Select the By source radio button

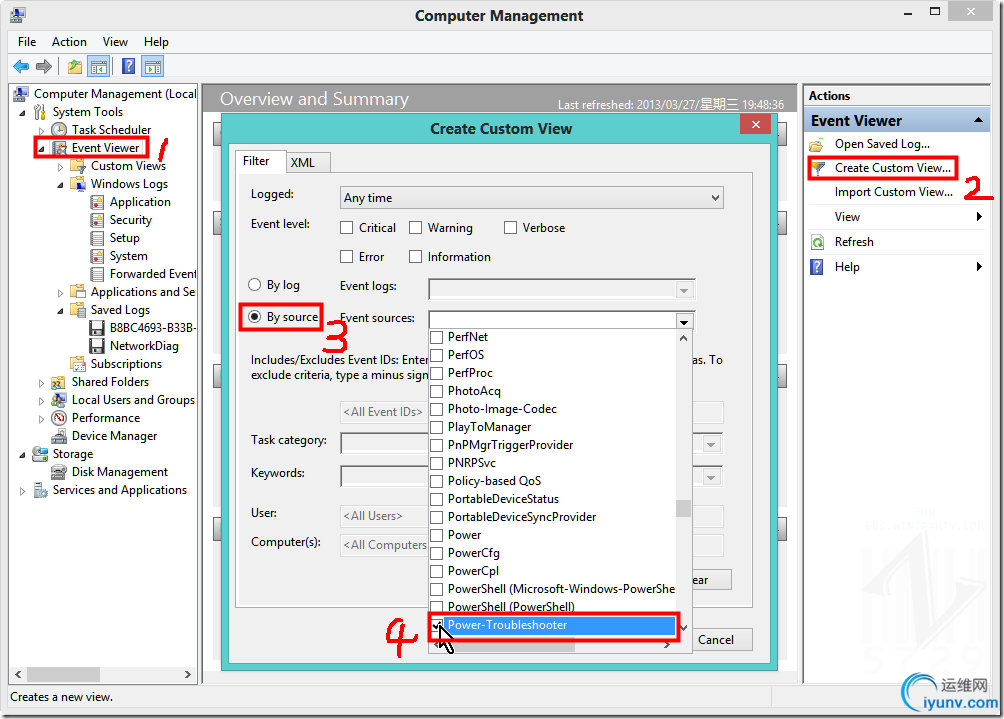tap(254, 317)
